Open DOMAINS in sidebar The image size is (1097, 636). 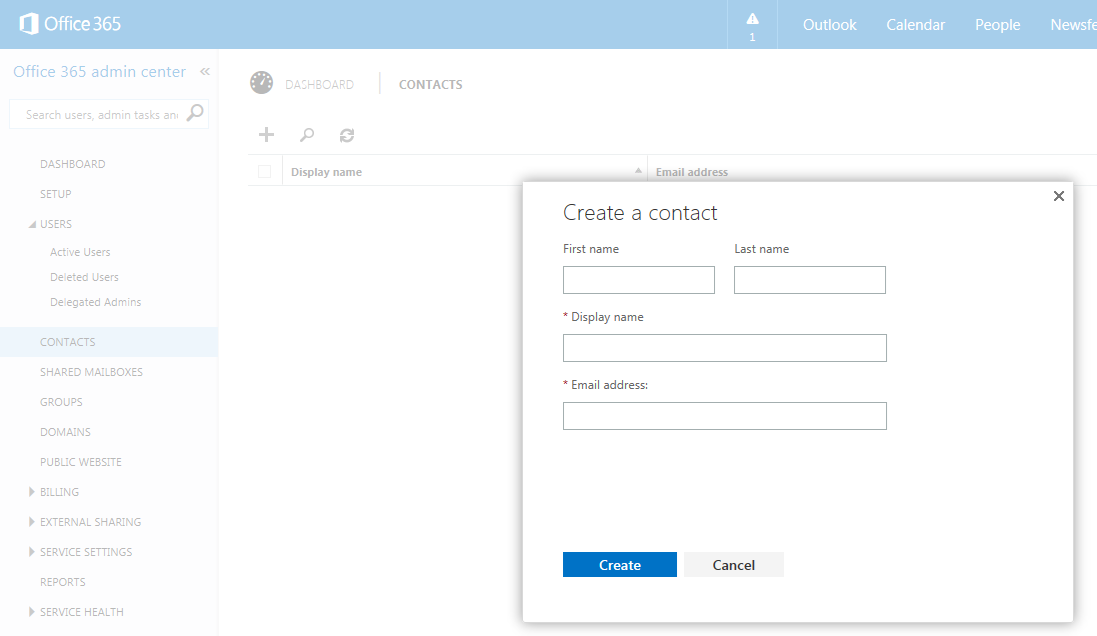(65, 432)
